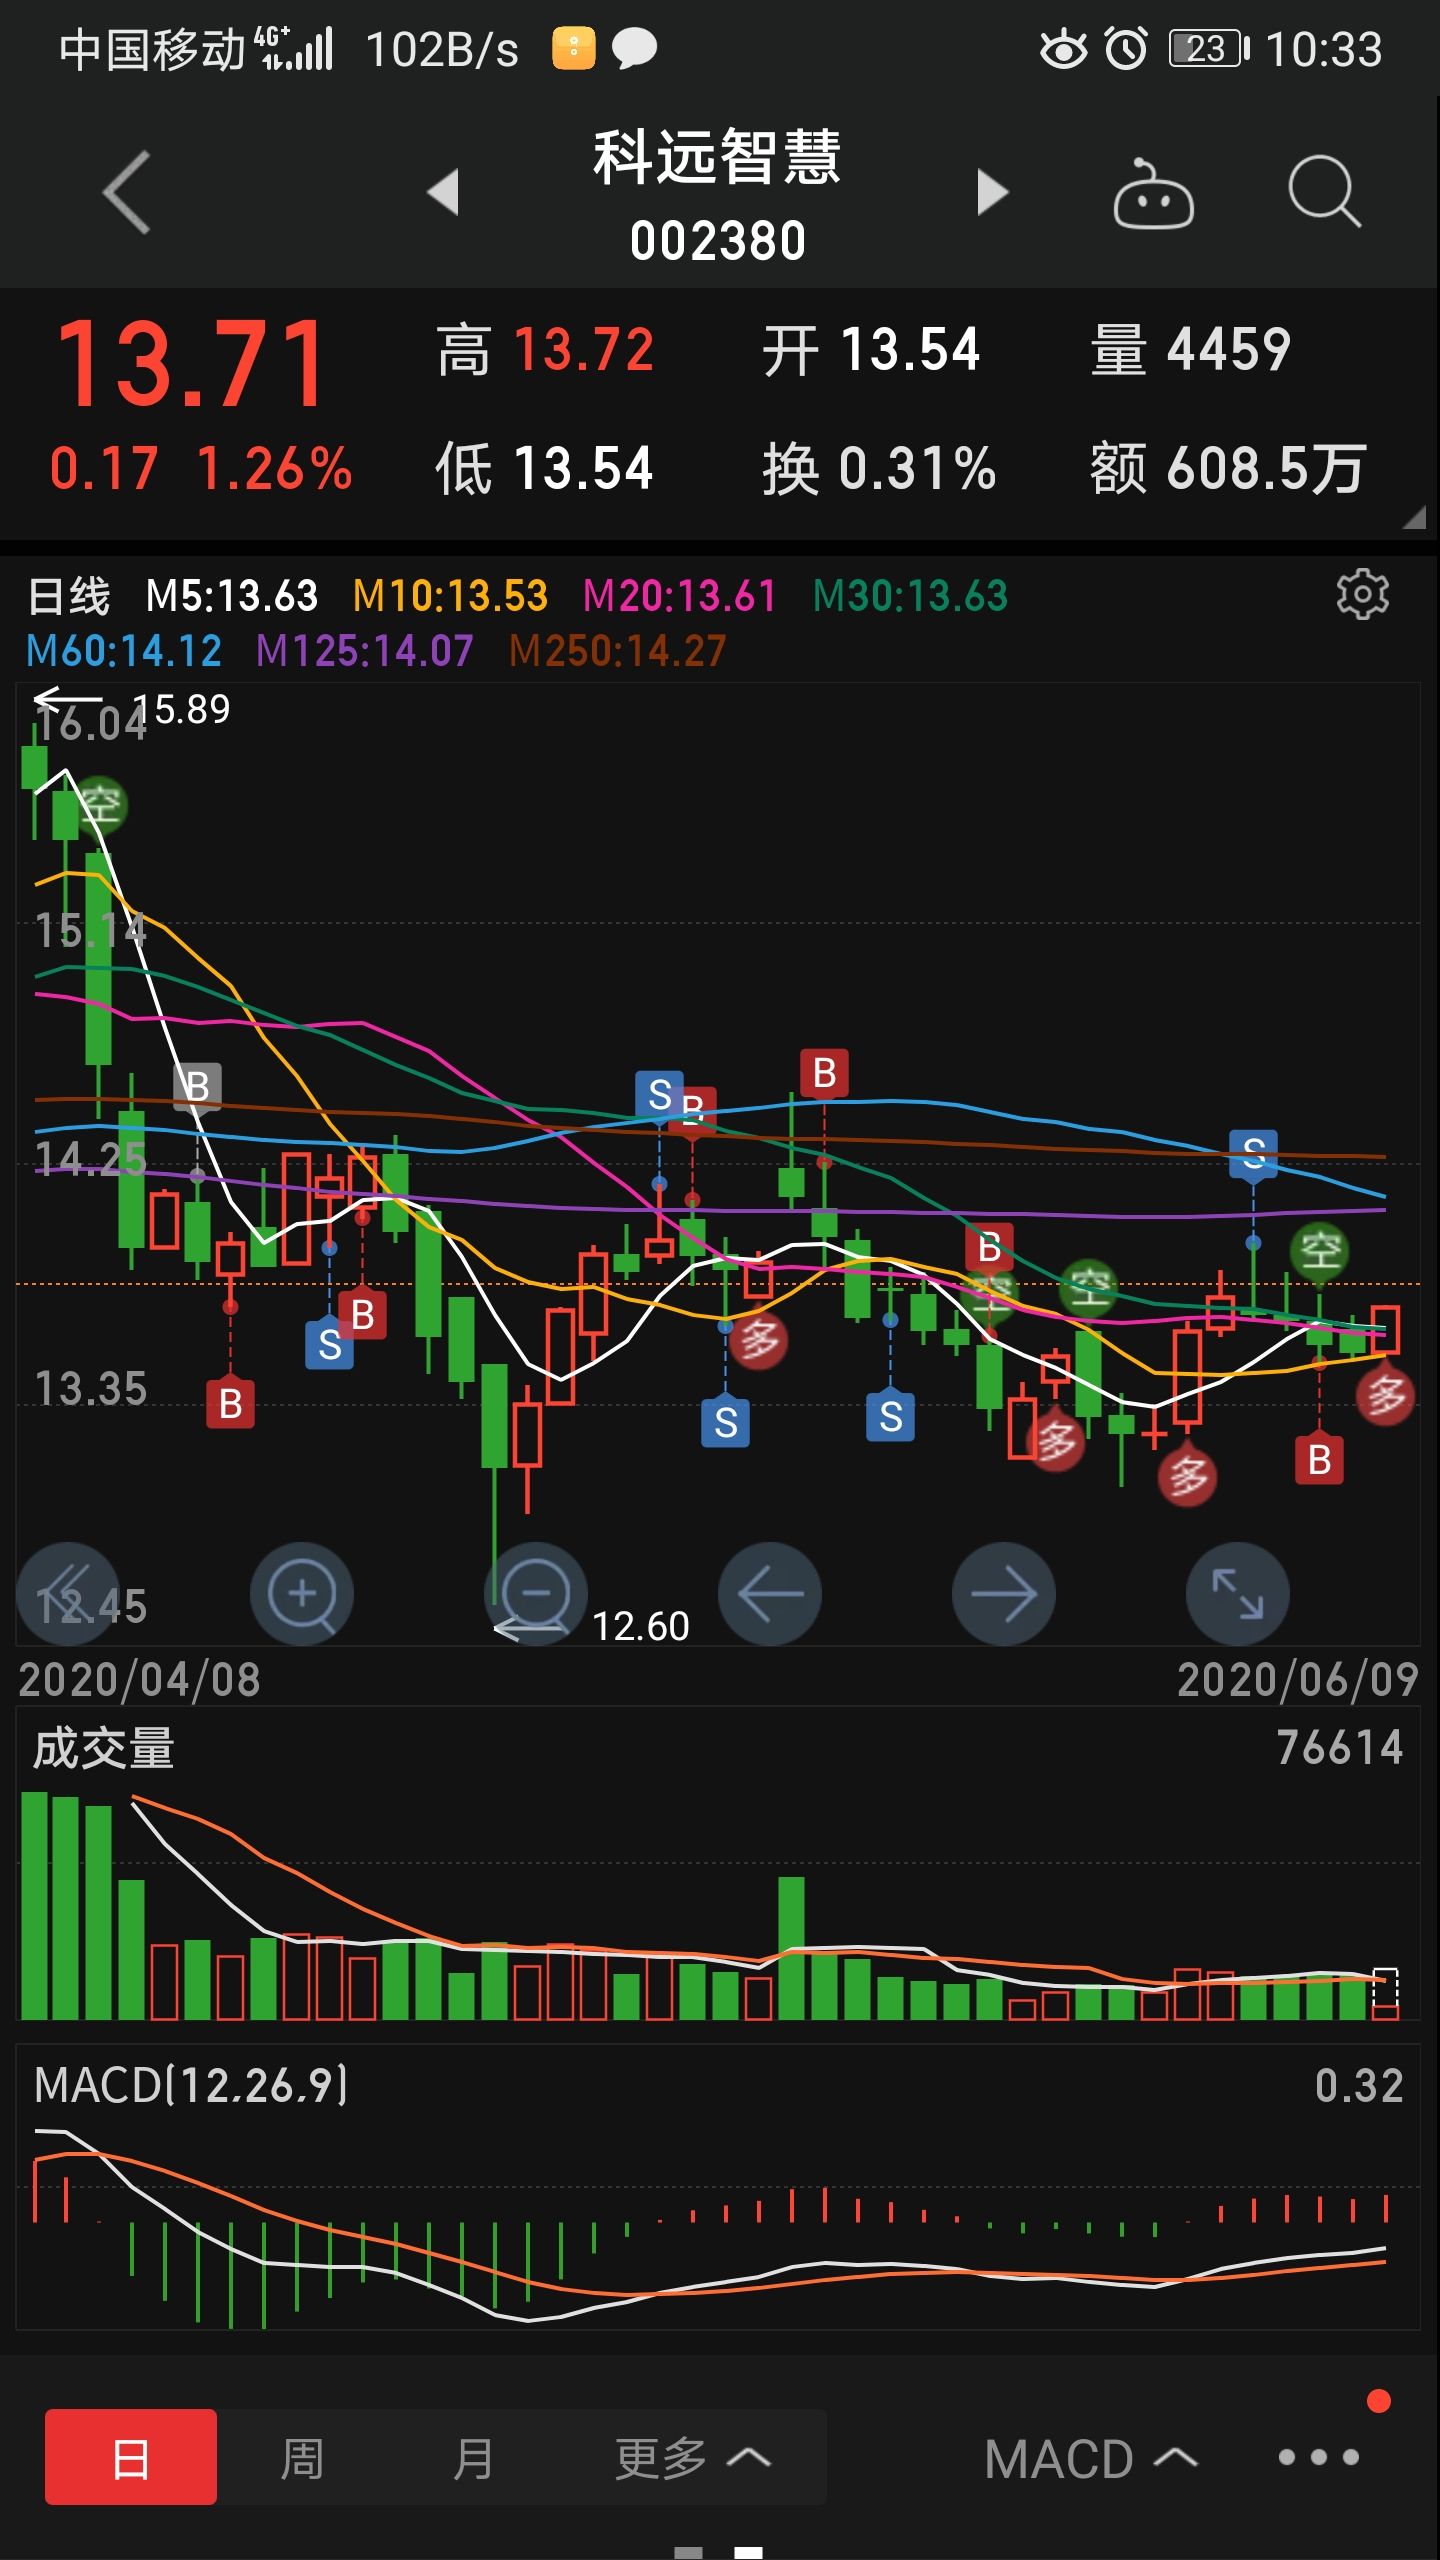Expand the chart to fullscreen
Screen dimensions: 1440x2560
[1238, 1594]
